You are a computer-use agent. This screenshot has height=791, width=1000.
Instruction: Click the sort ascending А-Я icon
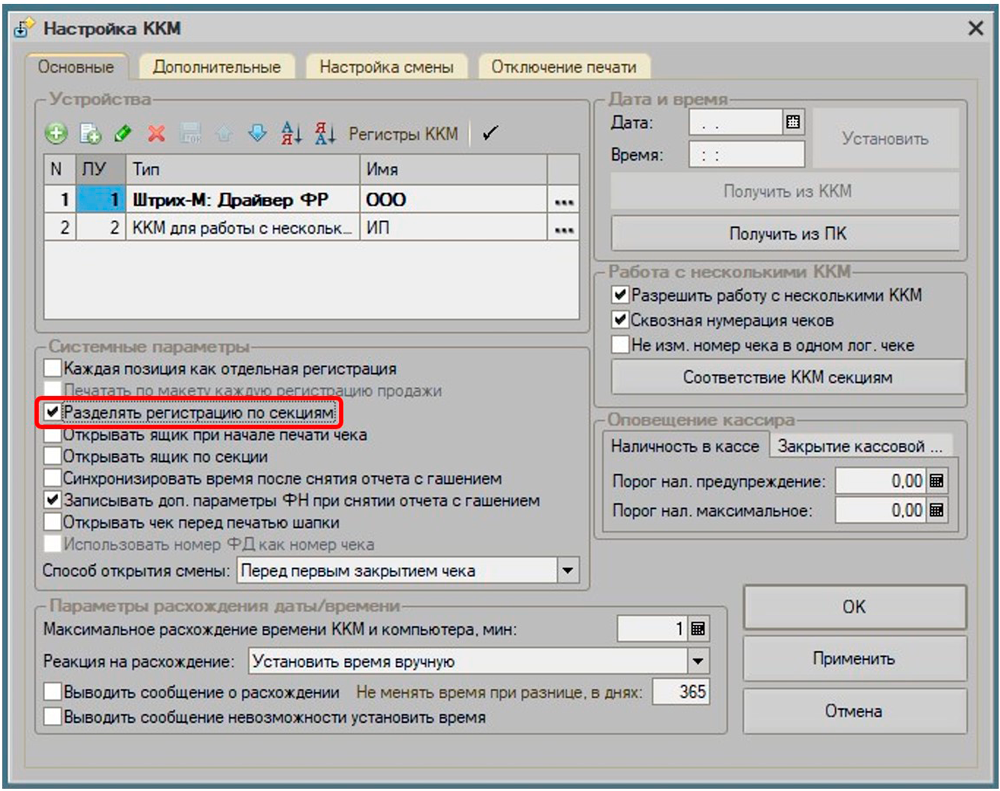coord(291,133)
